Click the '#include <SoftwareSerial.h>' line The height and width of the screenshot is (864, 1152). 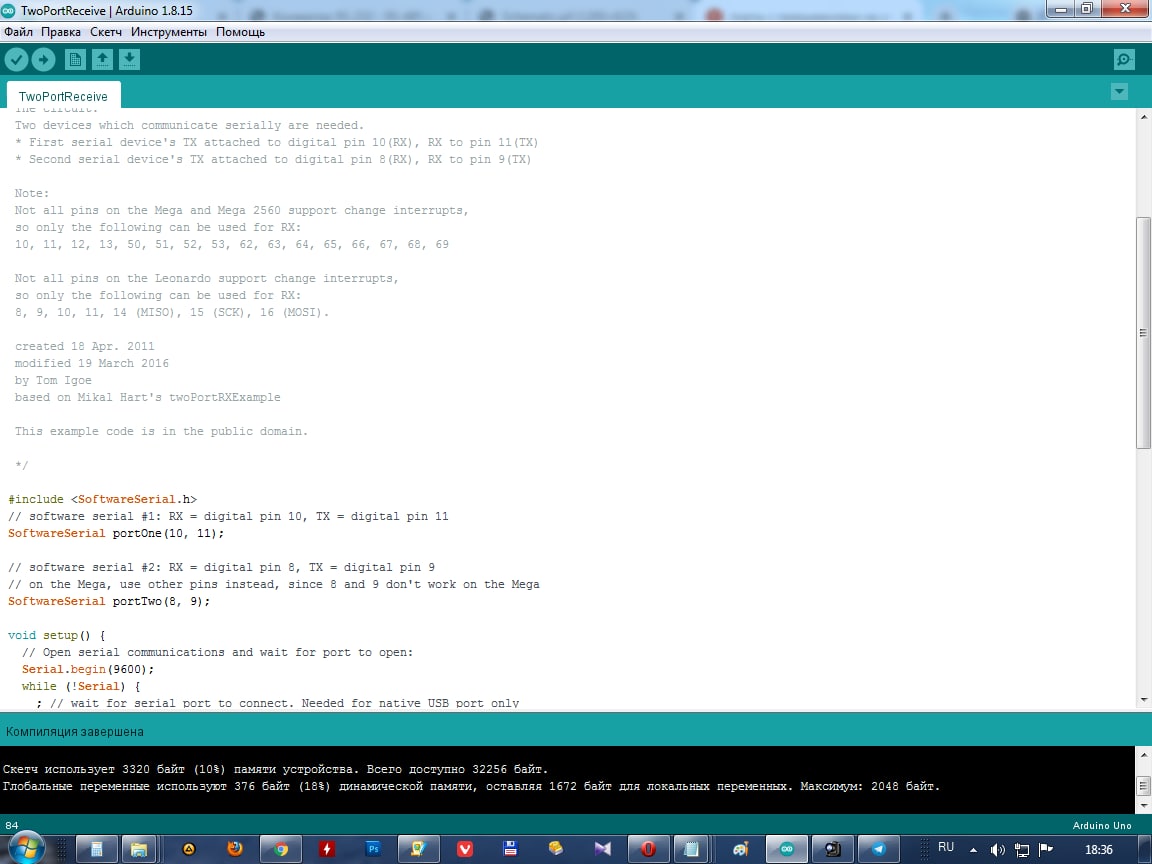(102, 499)
